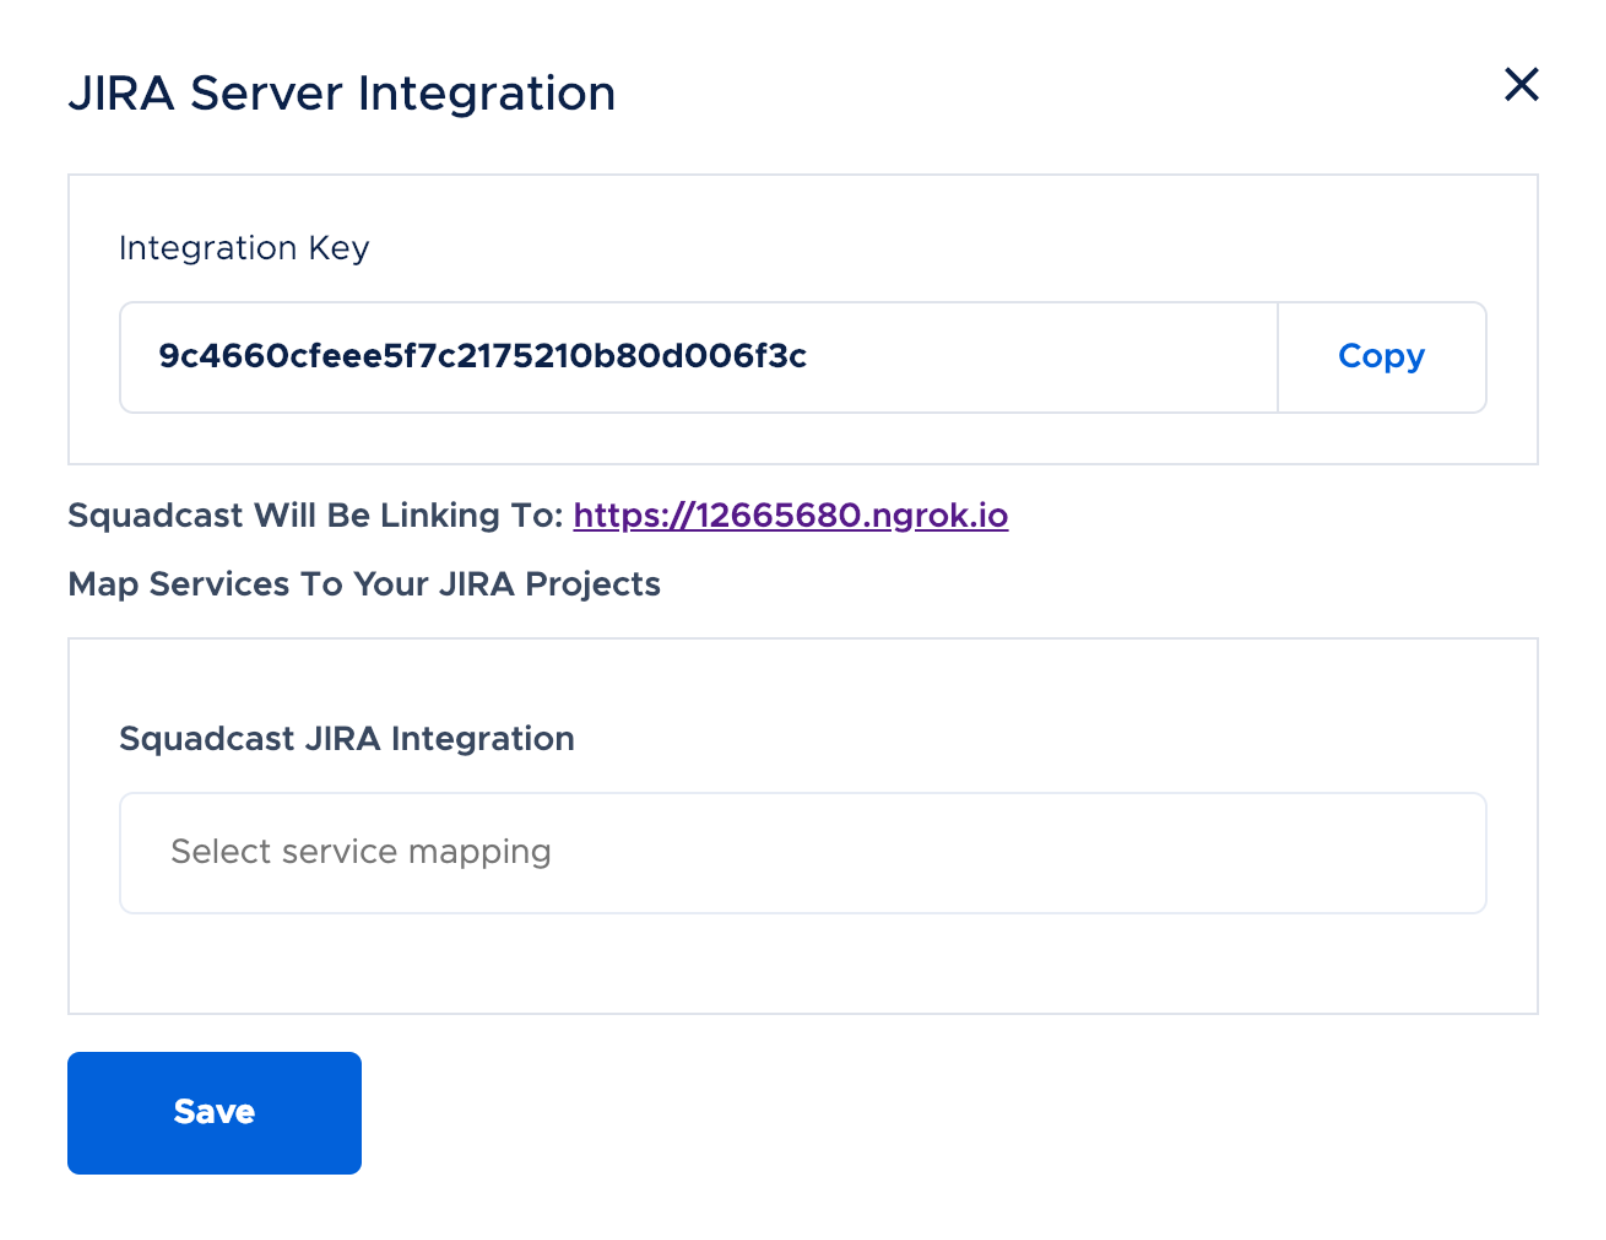Select the integration key value field
The height and width of the screenshot is (1240, 1606).
coord(699,357)
